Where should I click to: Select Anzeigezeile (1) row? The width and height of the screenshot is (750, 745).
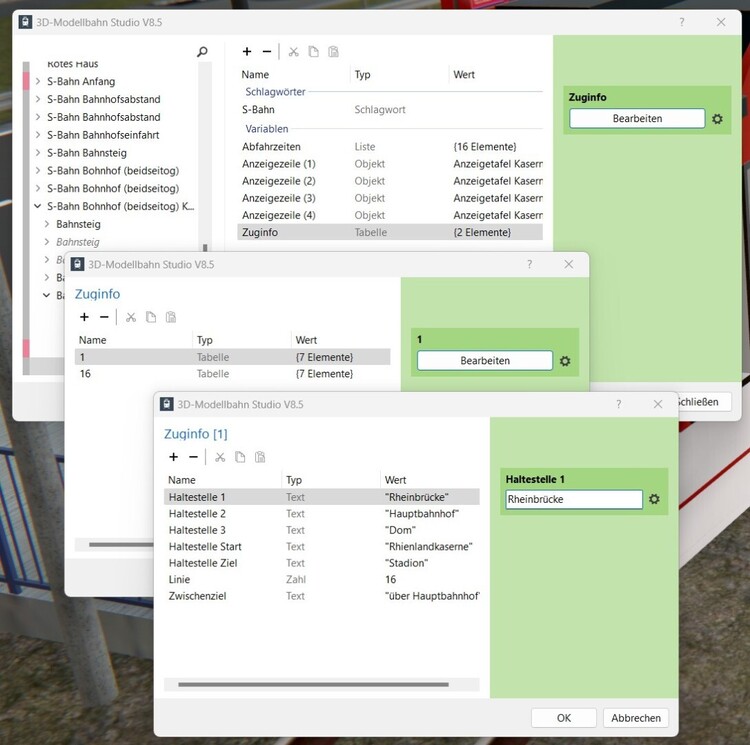tap(390, 164)
